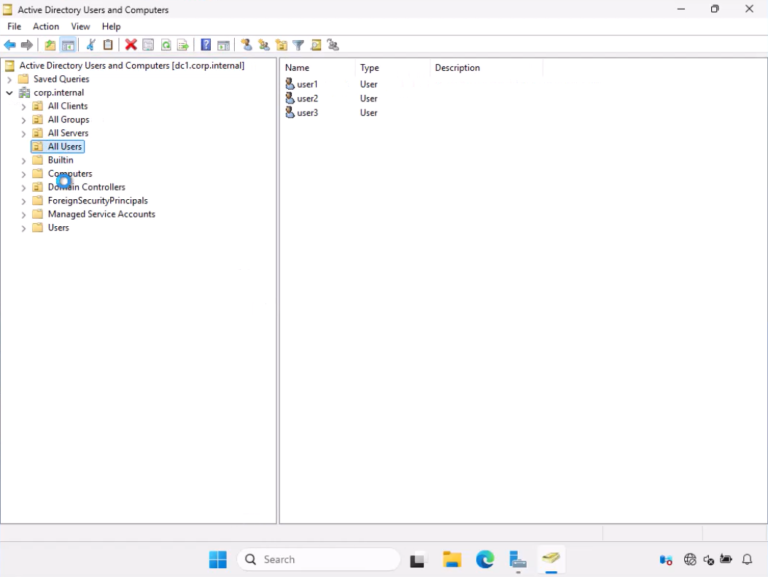The width and height of the screenshot is (768, 577).
Task: Select the Users container in tree
Action: (x=58, y=228)
